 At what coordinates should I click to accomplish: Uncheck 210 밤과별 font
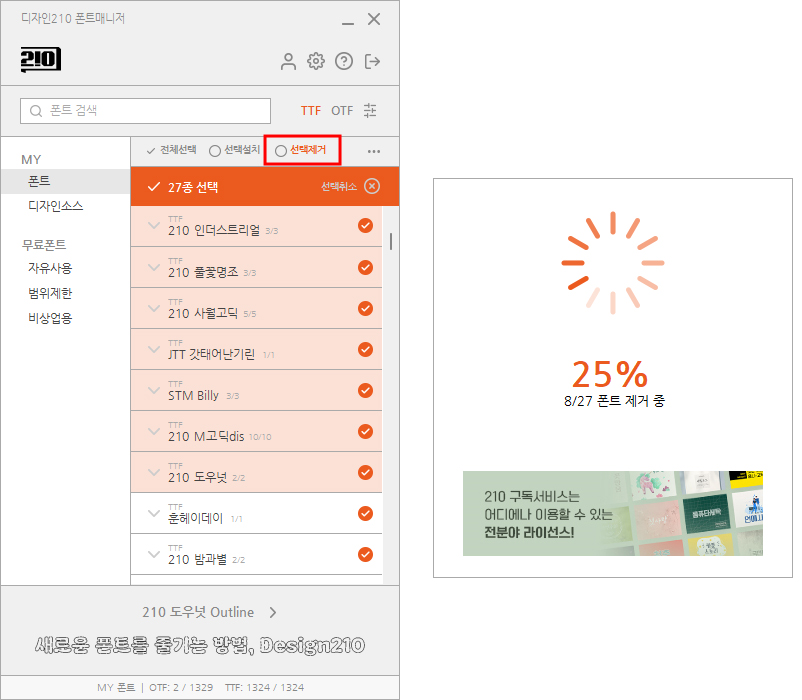coord(365,554)
